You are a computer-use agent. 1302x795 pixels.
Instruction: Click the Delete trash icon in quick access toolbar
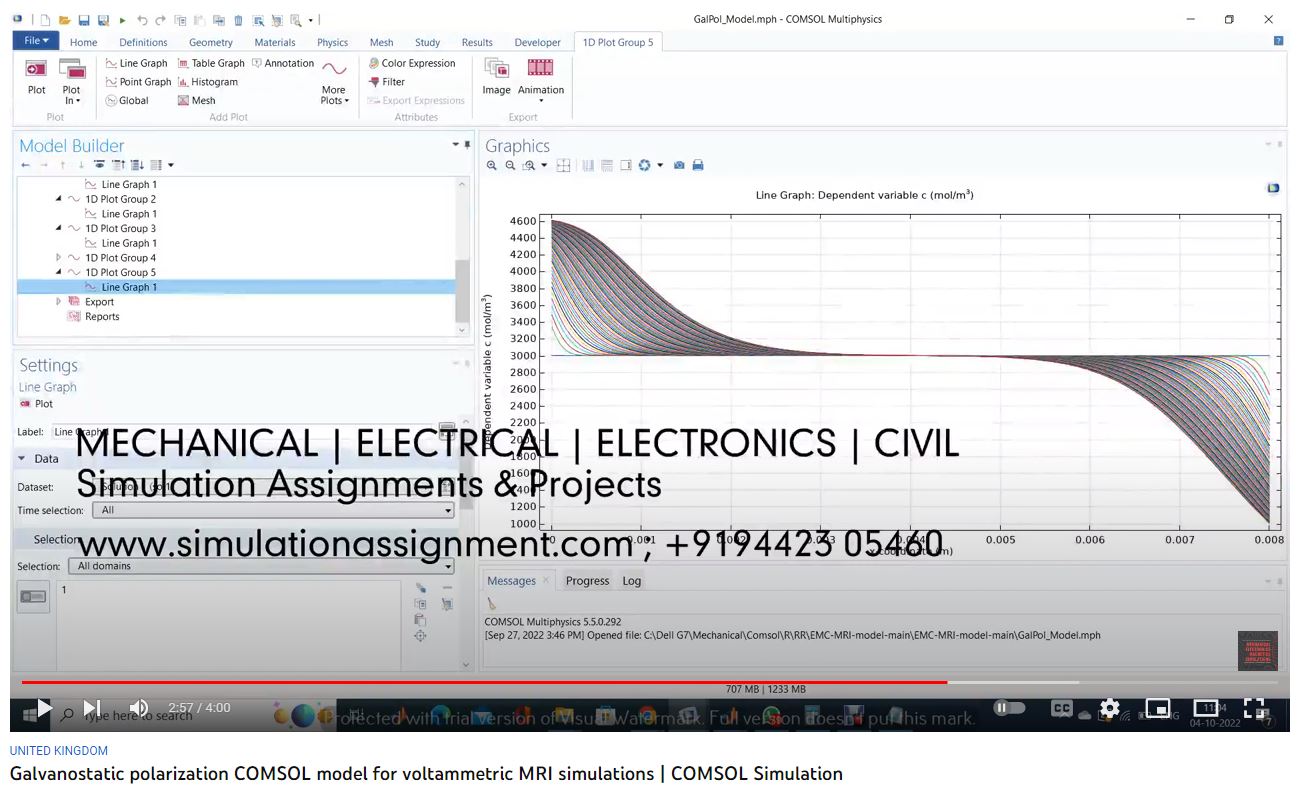[x=238, y=20]
